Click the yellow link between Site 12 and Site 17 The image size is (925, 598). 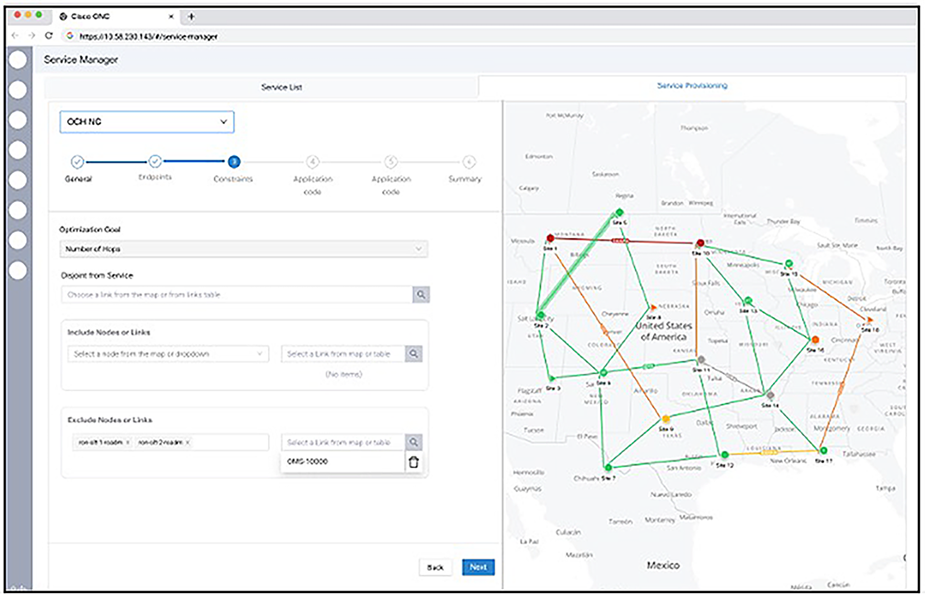[770, 452]
